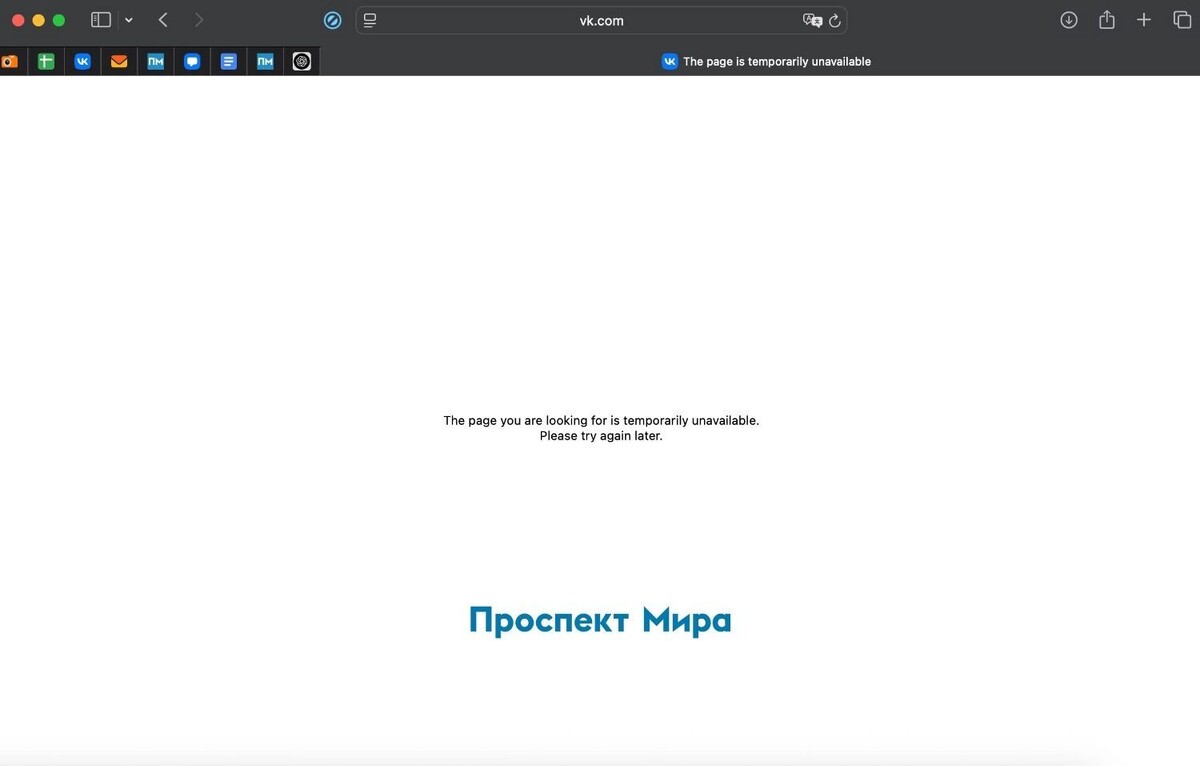This screenshot has height=766, width=1200.
Task: Open the blue document bookmark
Action: 228,61
